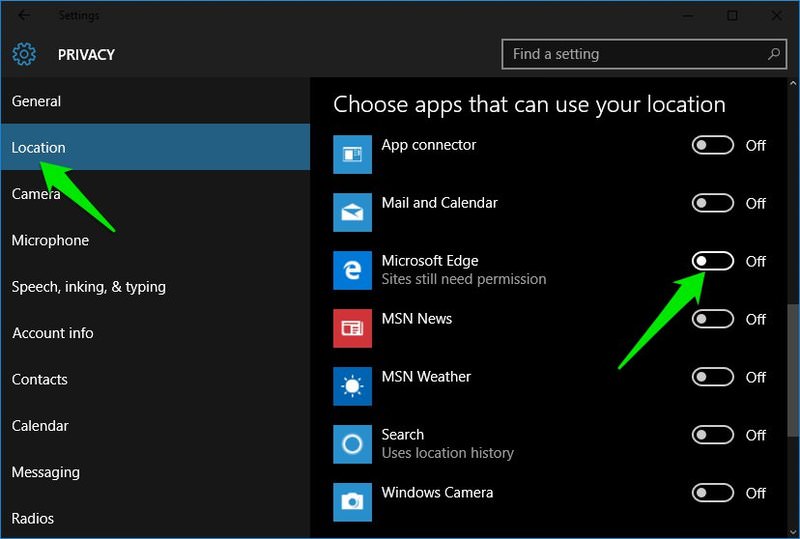
Task: Enable MSN Weather location toggle
Action: 712,377
